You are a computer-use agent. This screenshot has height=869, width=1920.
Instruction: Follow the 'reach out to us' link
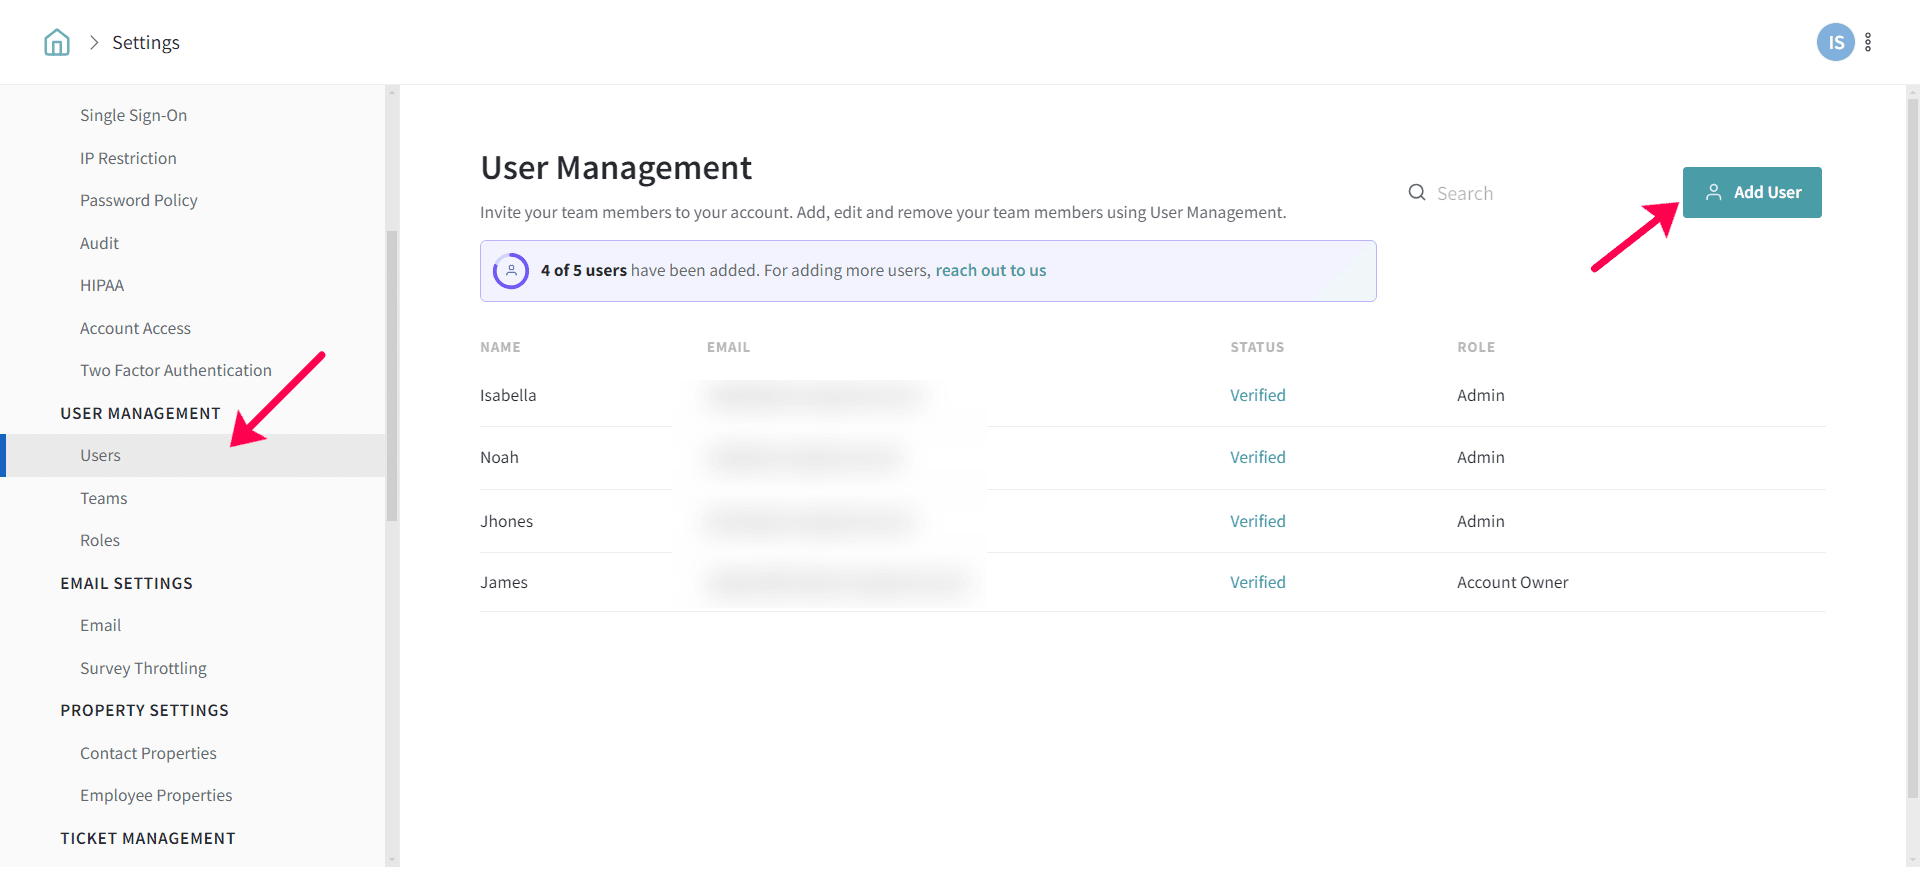pos(990,271)
